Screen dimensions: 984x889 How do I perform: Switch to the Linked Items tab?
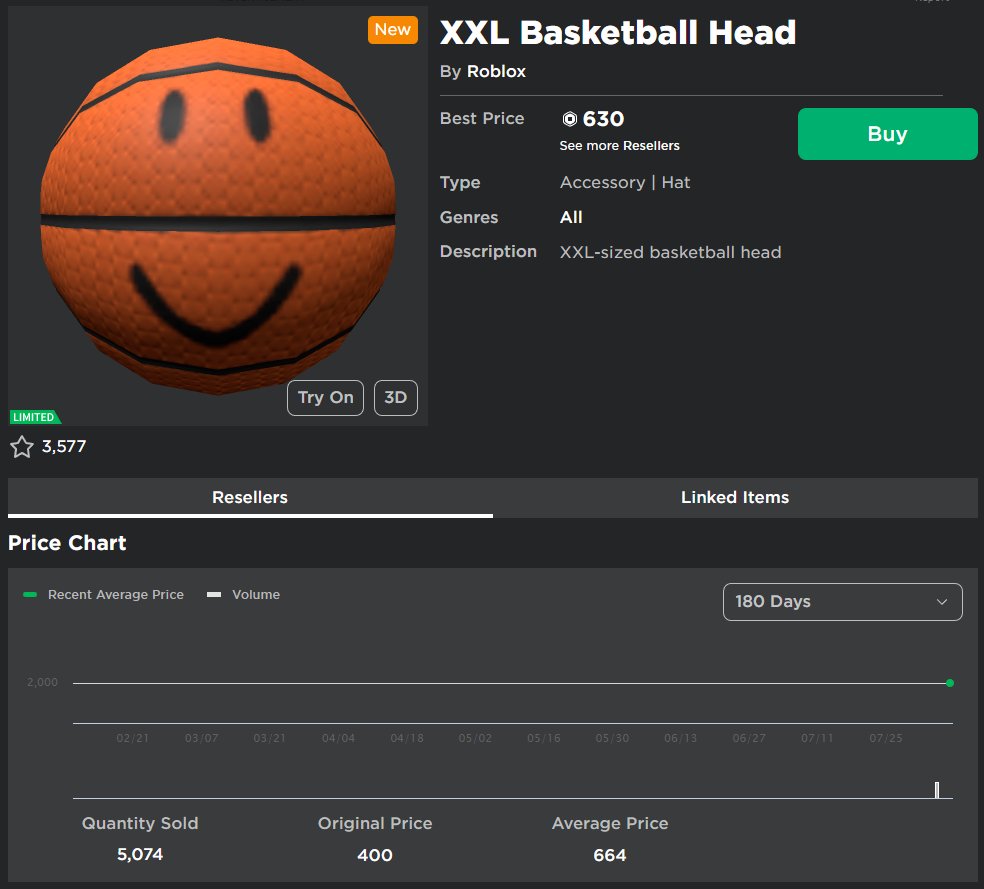pyautogui.click(x=734, y=497)
